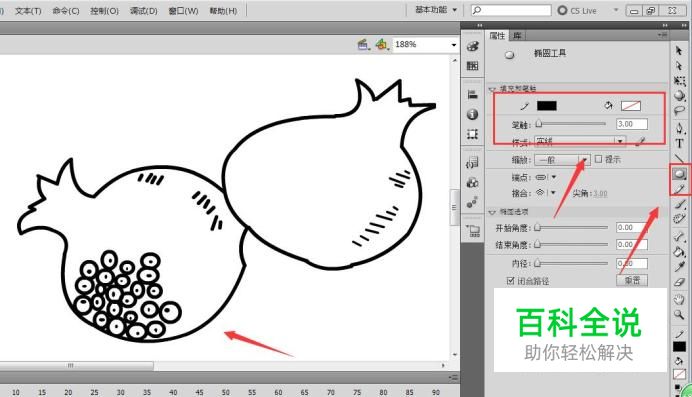Select the Oval tool in toolbox

point(679,174)
